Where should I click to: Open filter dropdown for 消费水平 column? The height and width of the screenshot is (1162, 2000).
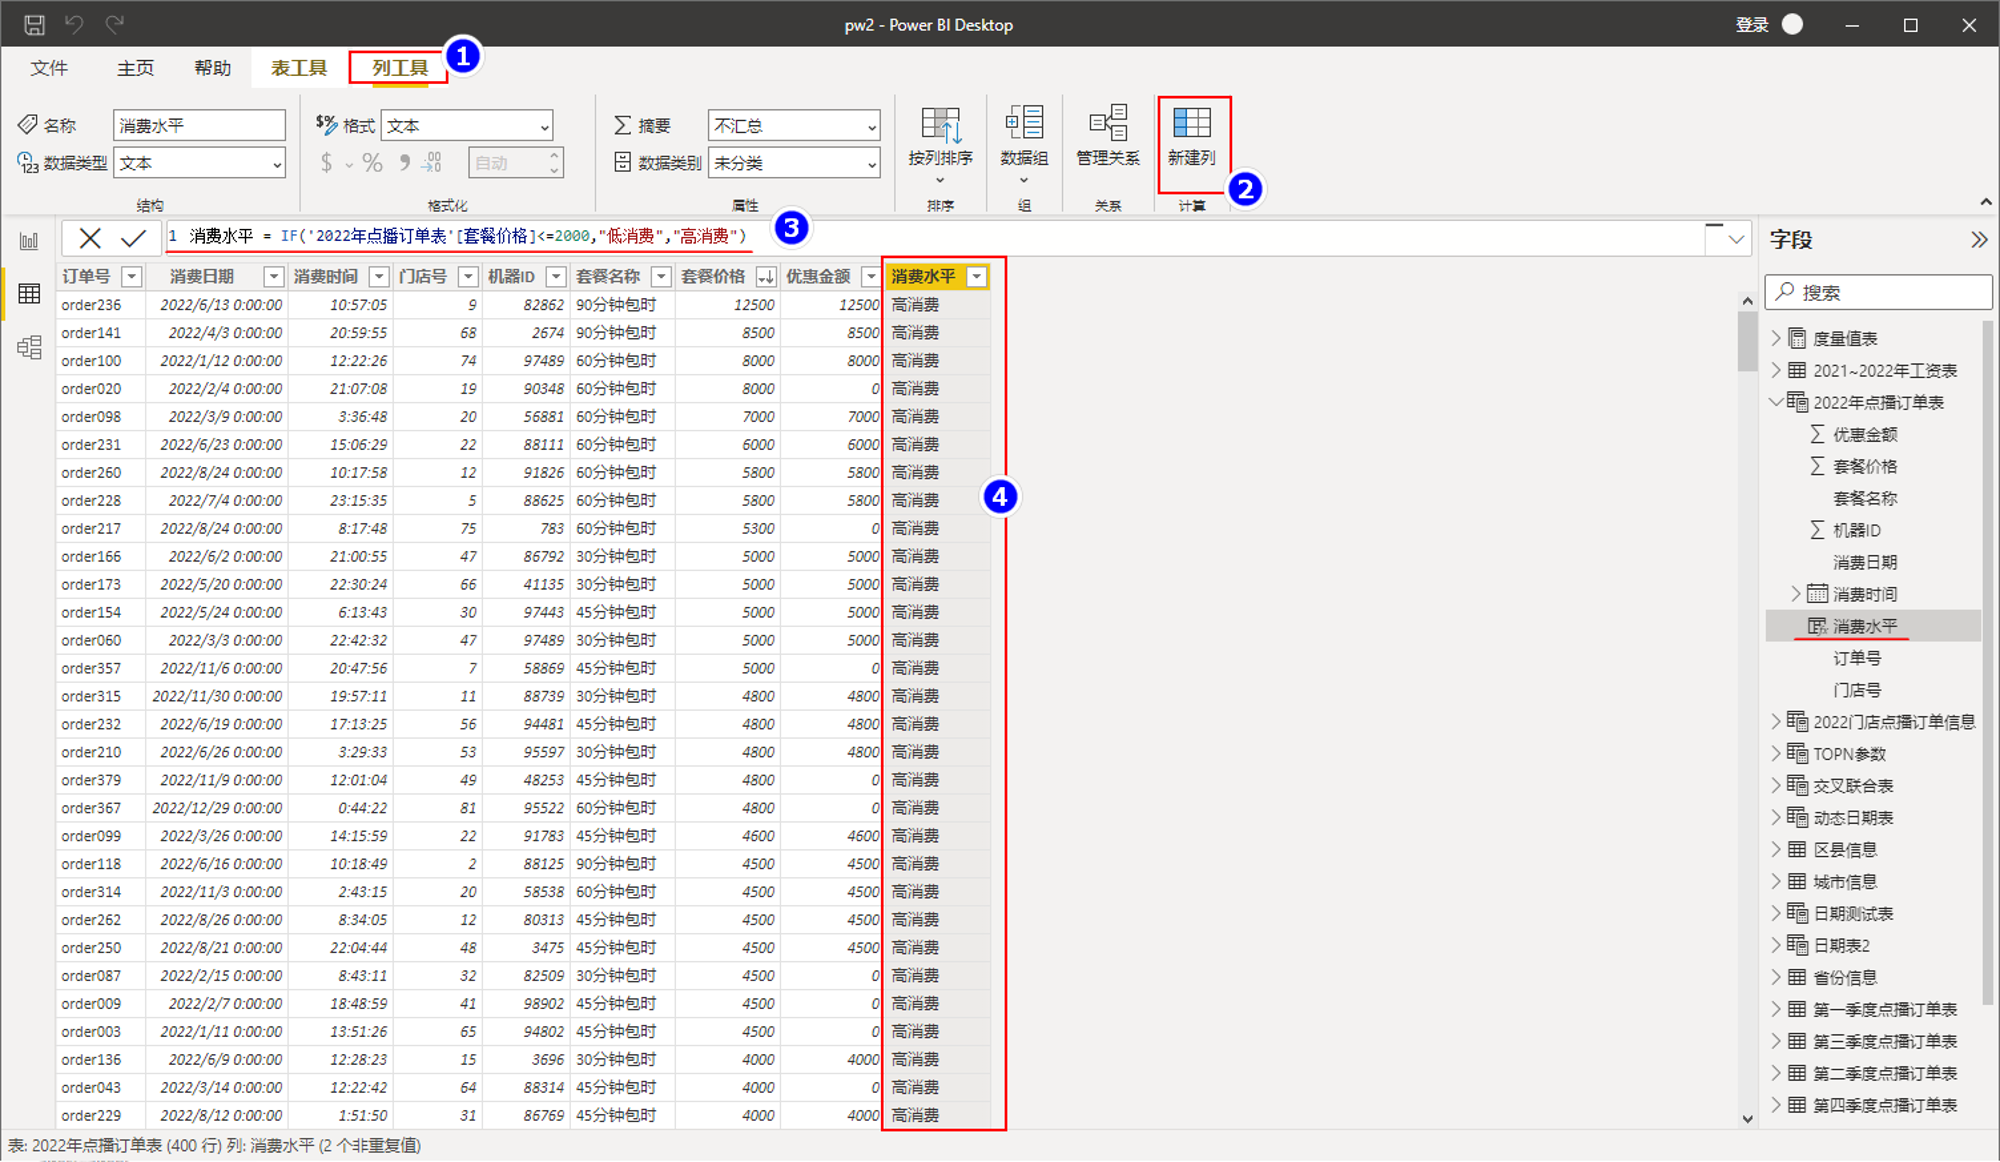976,276
